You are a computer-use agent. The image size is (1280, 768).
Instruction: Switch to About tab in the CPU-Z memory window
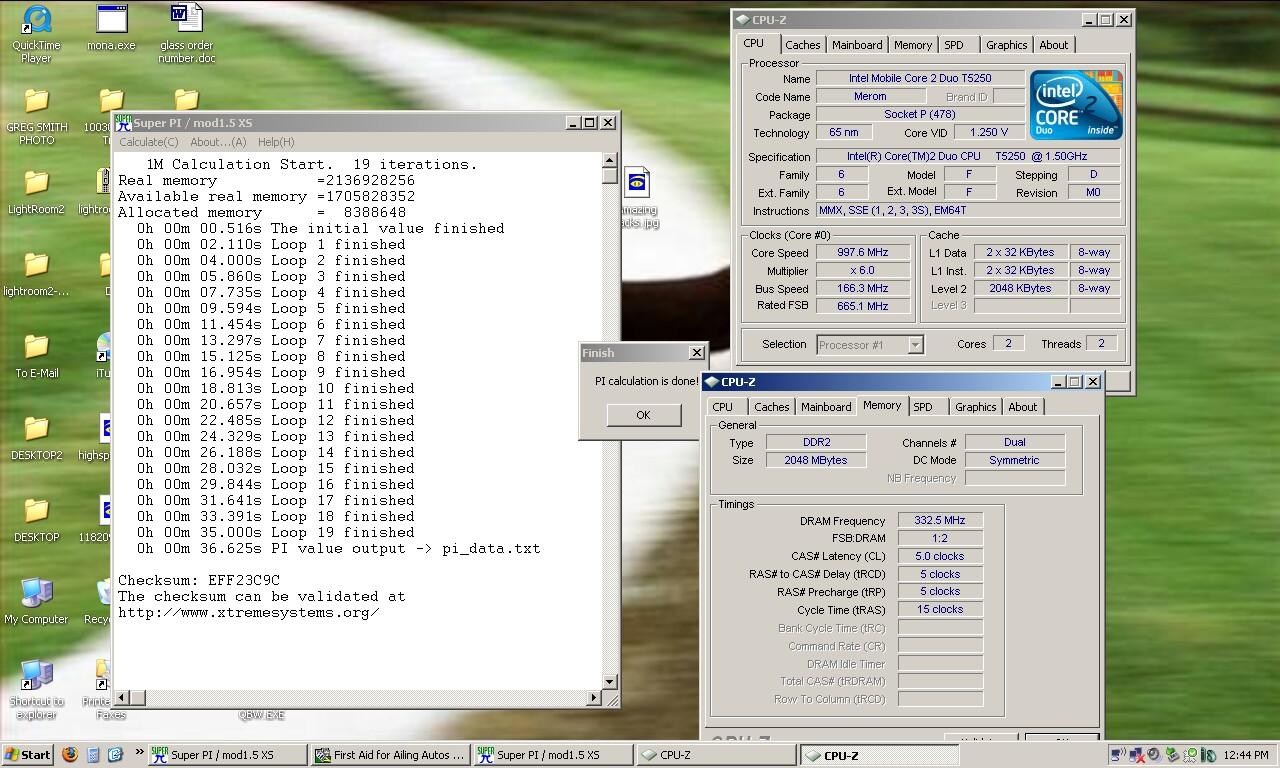tap(1022, 407)
